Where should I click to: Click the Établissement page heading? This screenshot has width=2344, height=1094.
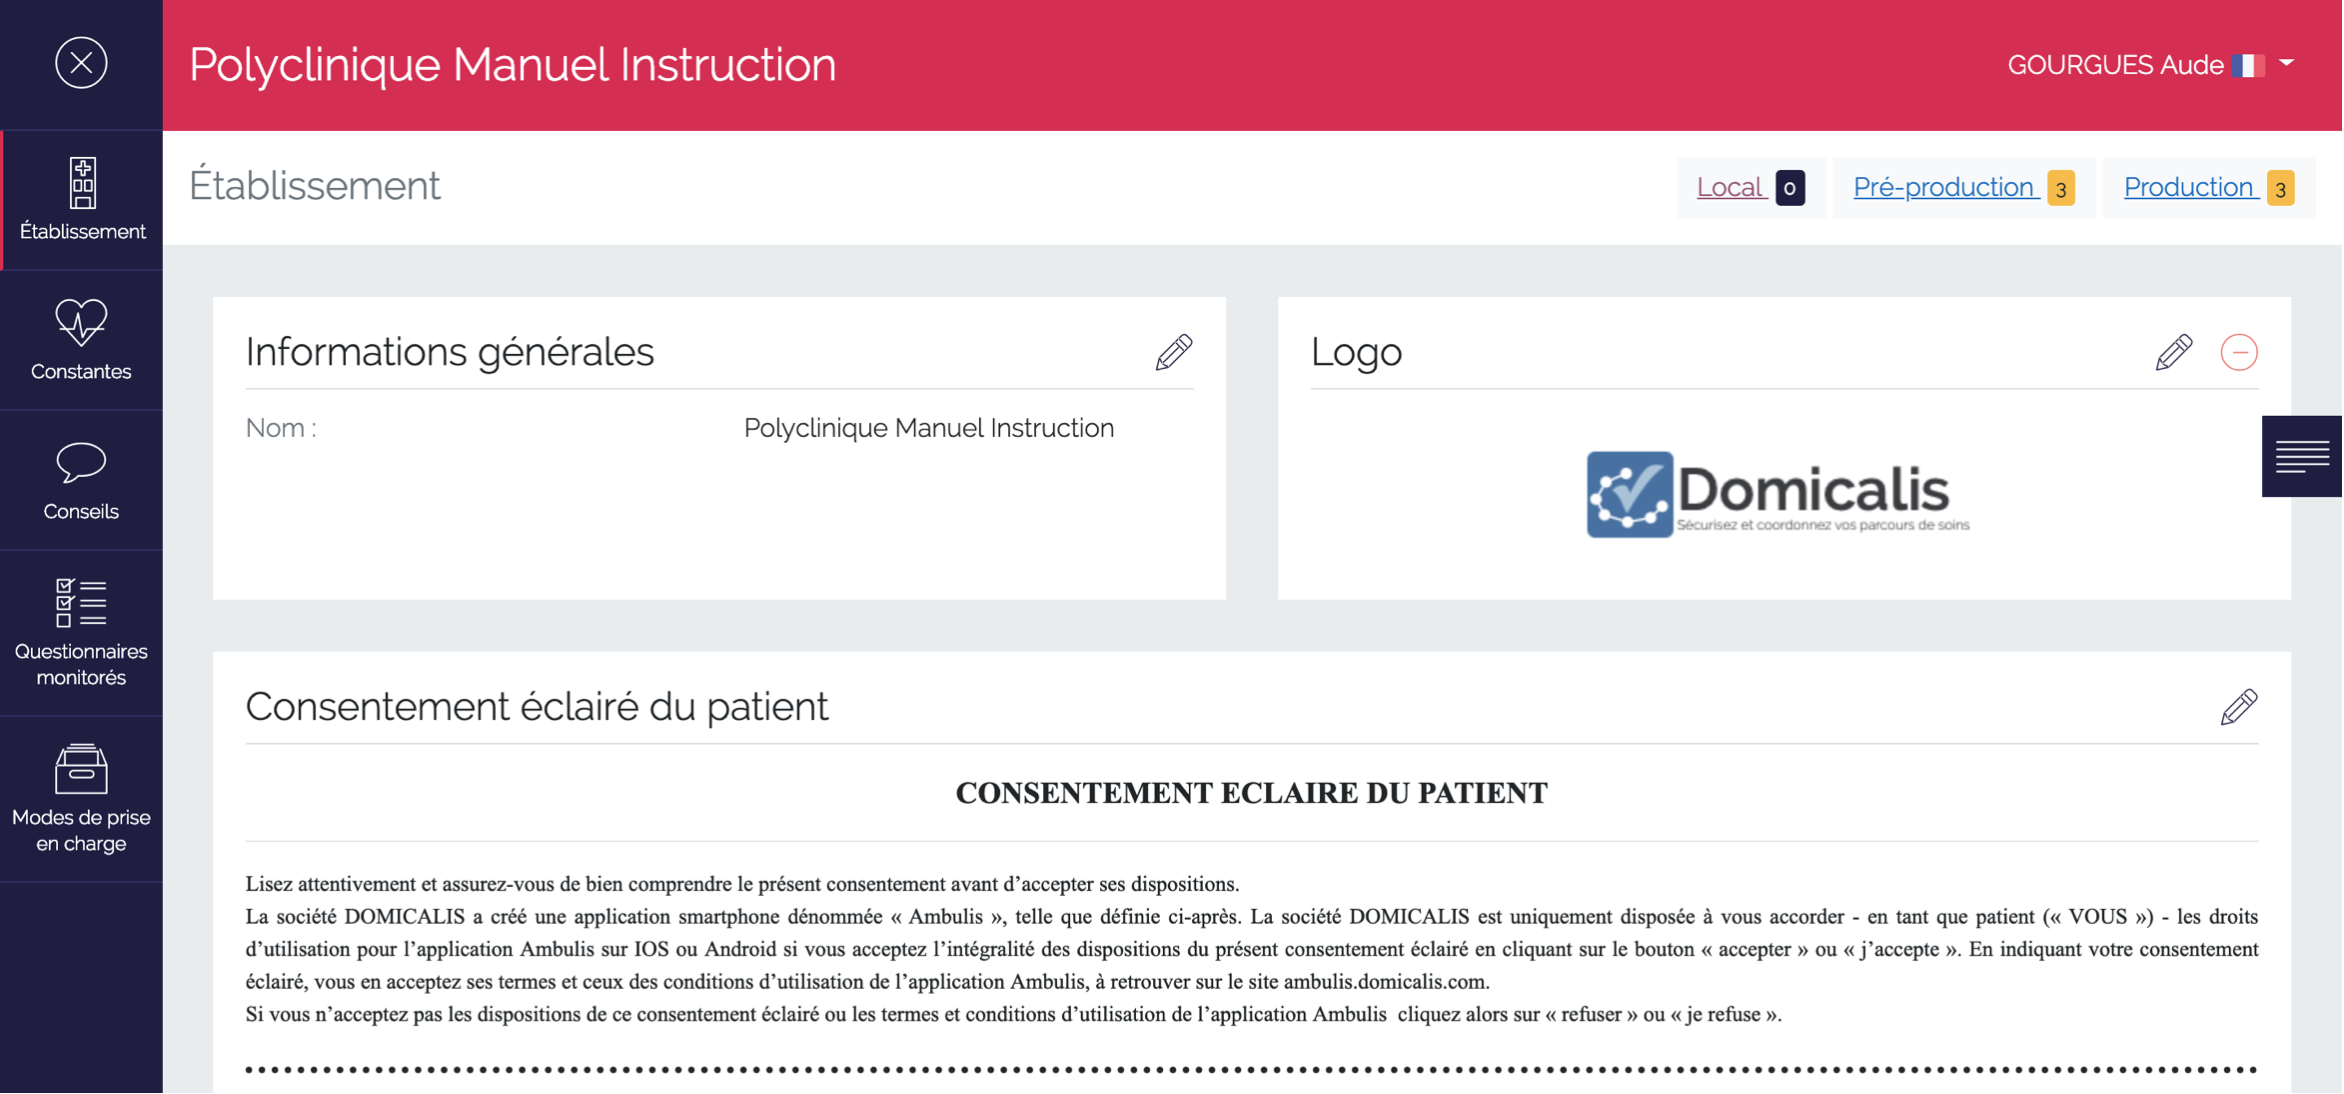314,184
